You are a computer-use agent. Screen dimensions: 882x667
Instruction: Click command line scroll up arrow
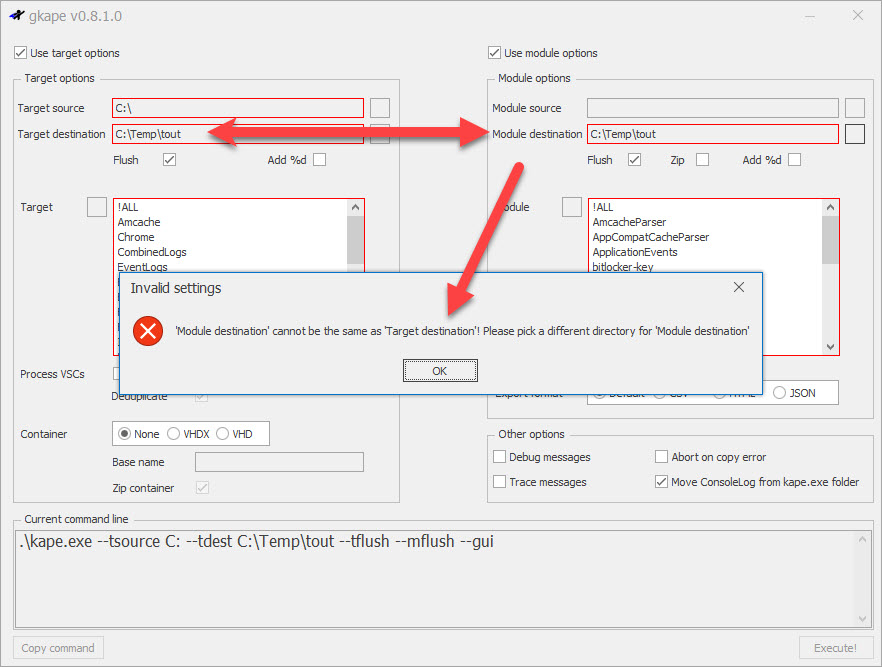(862, 539)
